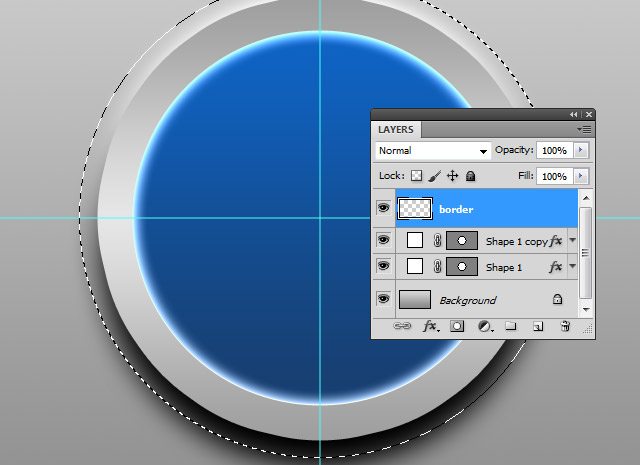Screen dimensions: 640x465
Task: Select the Background layer thumbnail
Action: click(414, 299)
